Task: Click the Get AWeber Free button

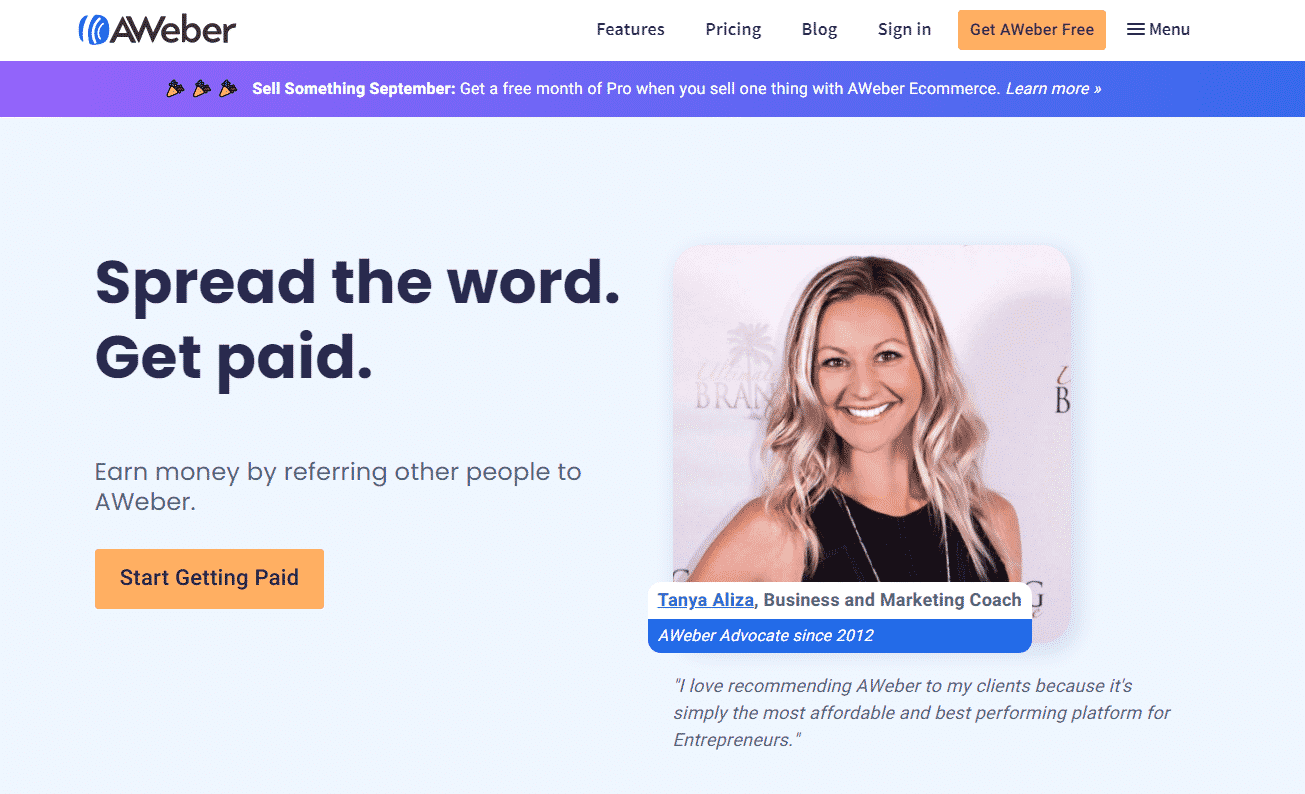Action: point(1032,30)
